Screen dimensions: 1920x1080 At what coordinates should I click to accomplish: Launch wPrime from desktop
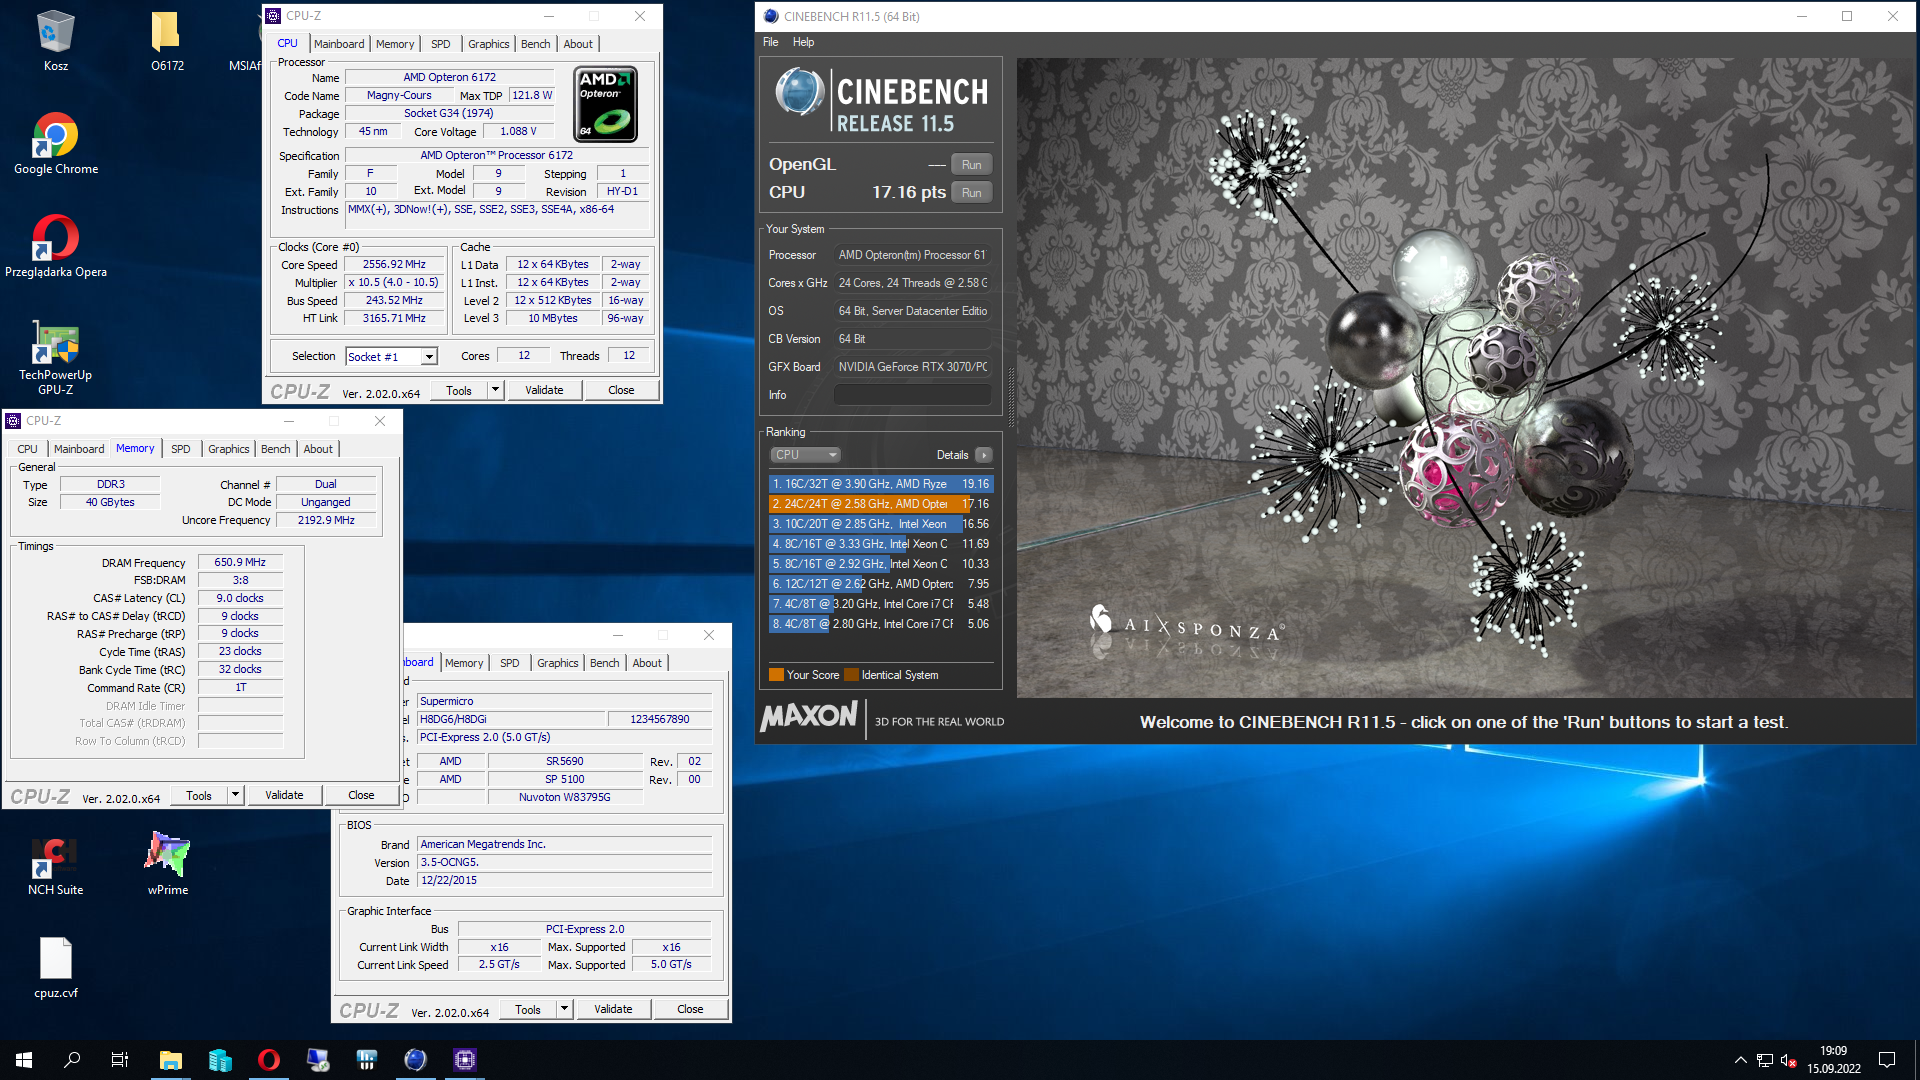[x=168, y=864]
